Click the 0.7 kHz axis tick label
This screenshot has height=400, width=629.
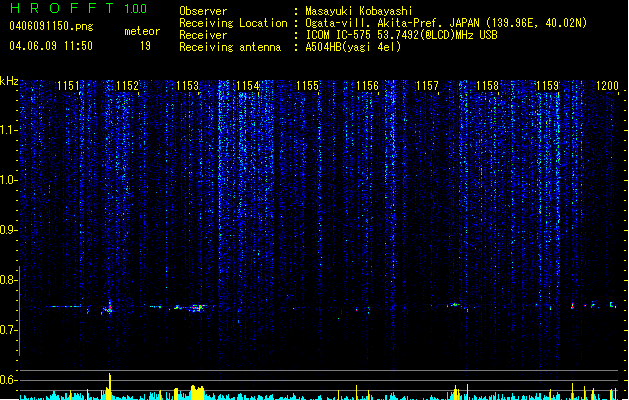tap(9, 330)
